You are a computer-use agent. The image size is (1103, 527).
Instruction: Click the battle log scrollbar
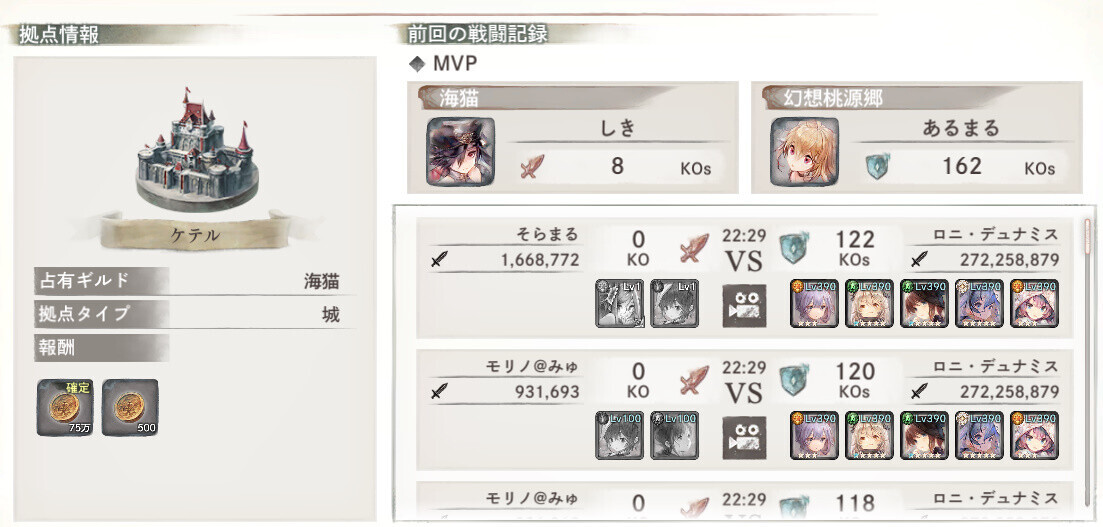point(1087,235)
